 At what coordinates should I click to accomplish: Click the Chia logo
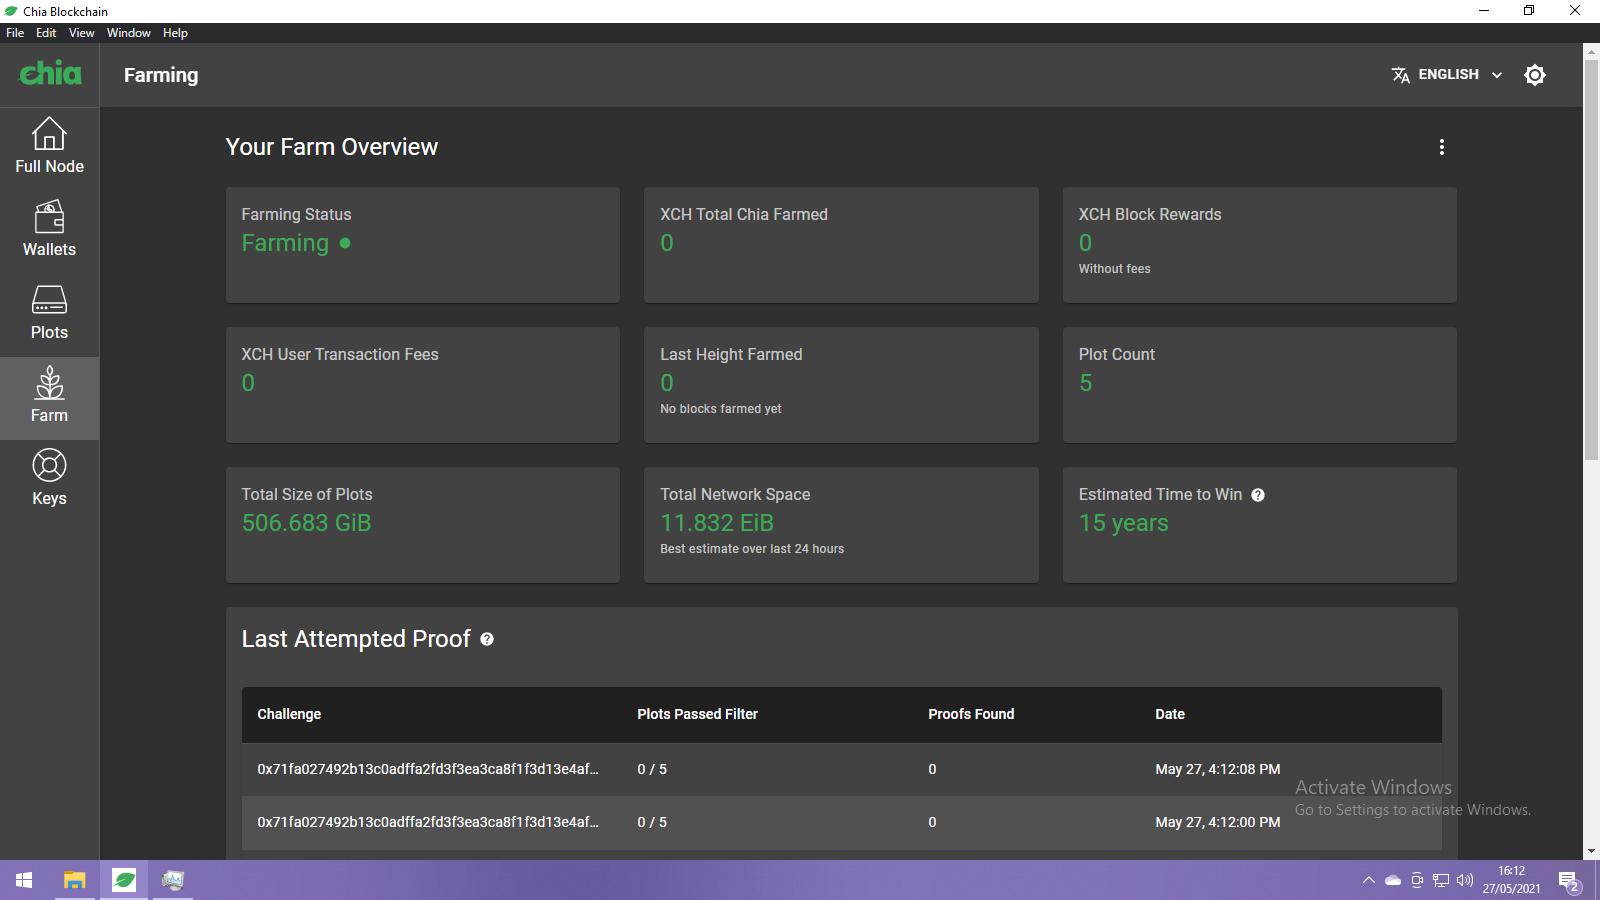tap(50, 74)
